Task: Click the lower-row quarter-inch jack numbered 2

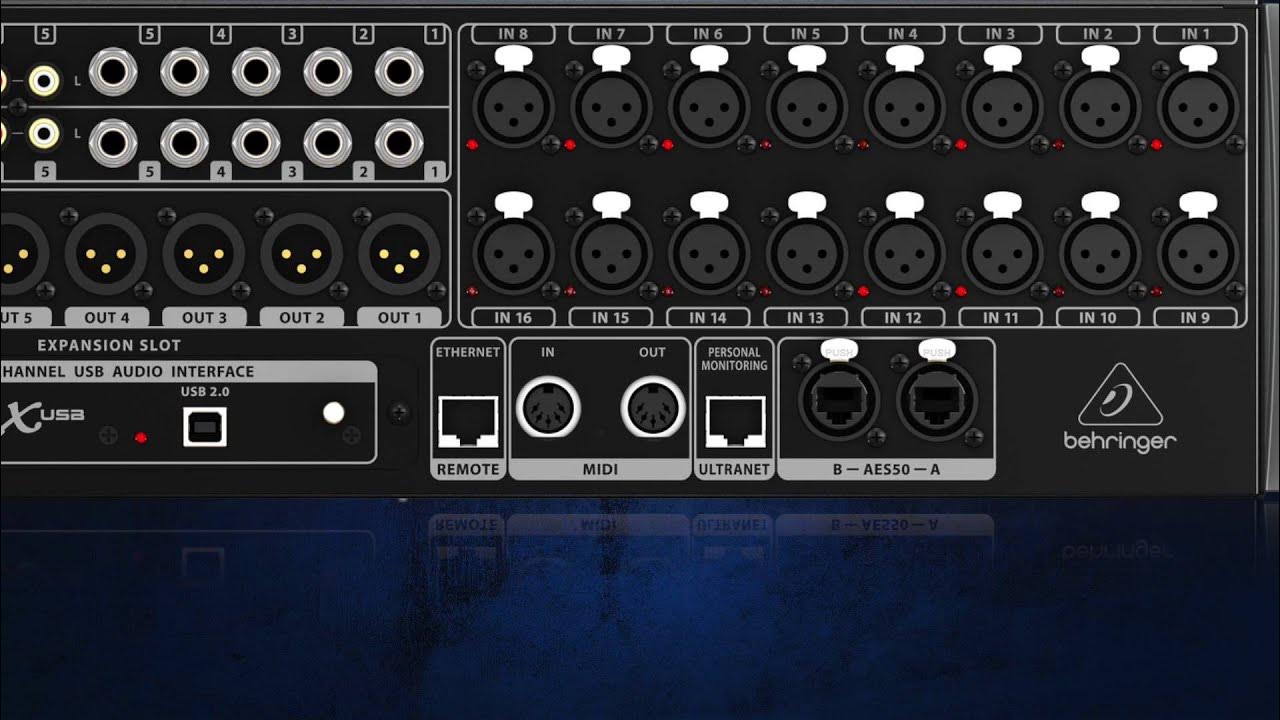Action: coord(328,143)
